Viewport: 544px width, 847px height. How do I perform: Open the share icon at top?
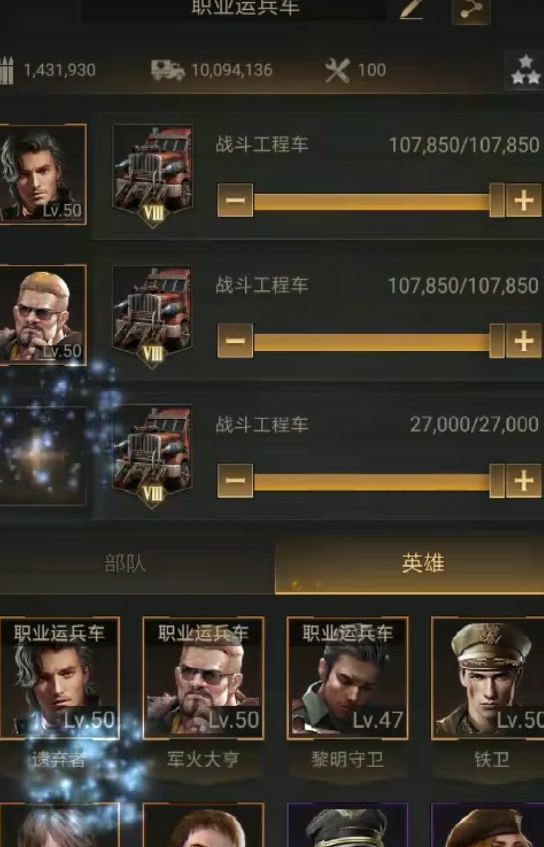point(471,10)
